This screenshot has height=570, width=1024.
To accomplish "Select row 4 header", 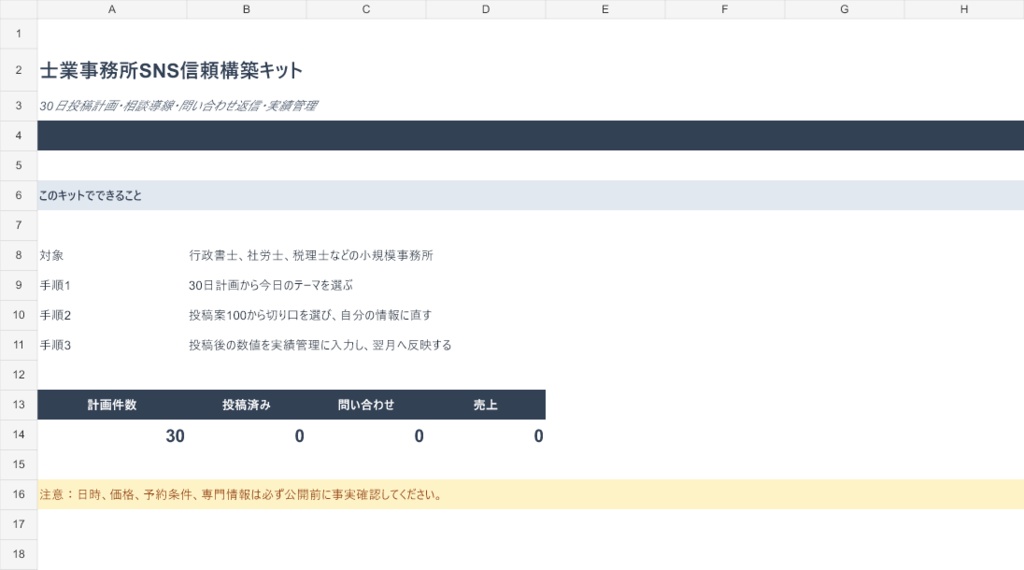I will pyautogui.click(x=18, y=135).
